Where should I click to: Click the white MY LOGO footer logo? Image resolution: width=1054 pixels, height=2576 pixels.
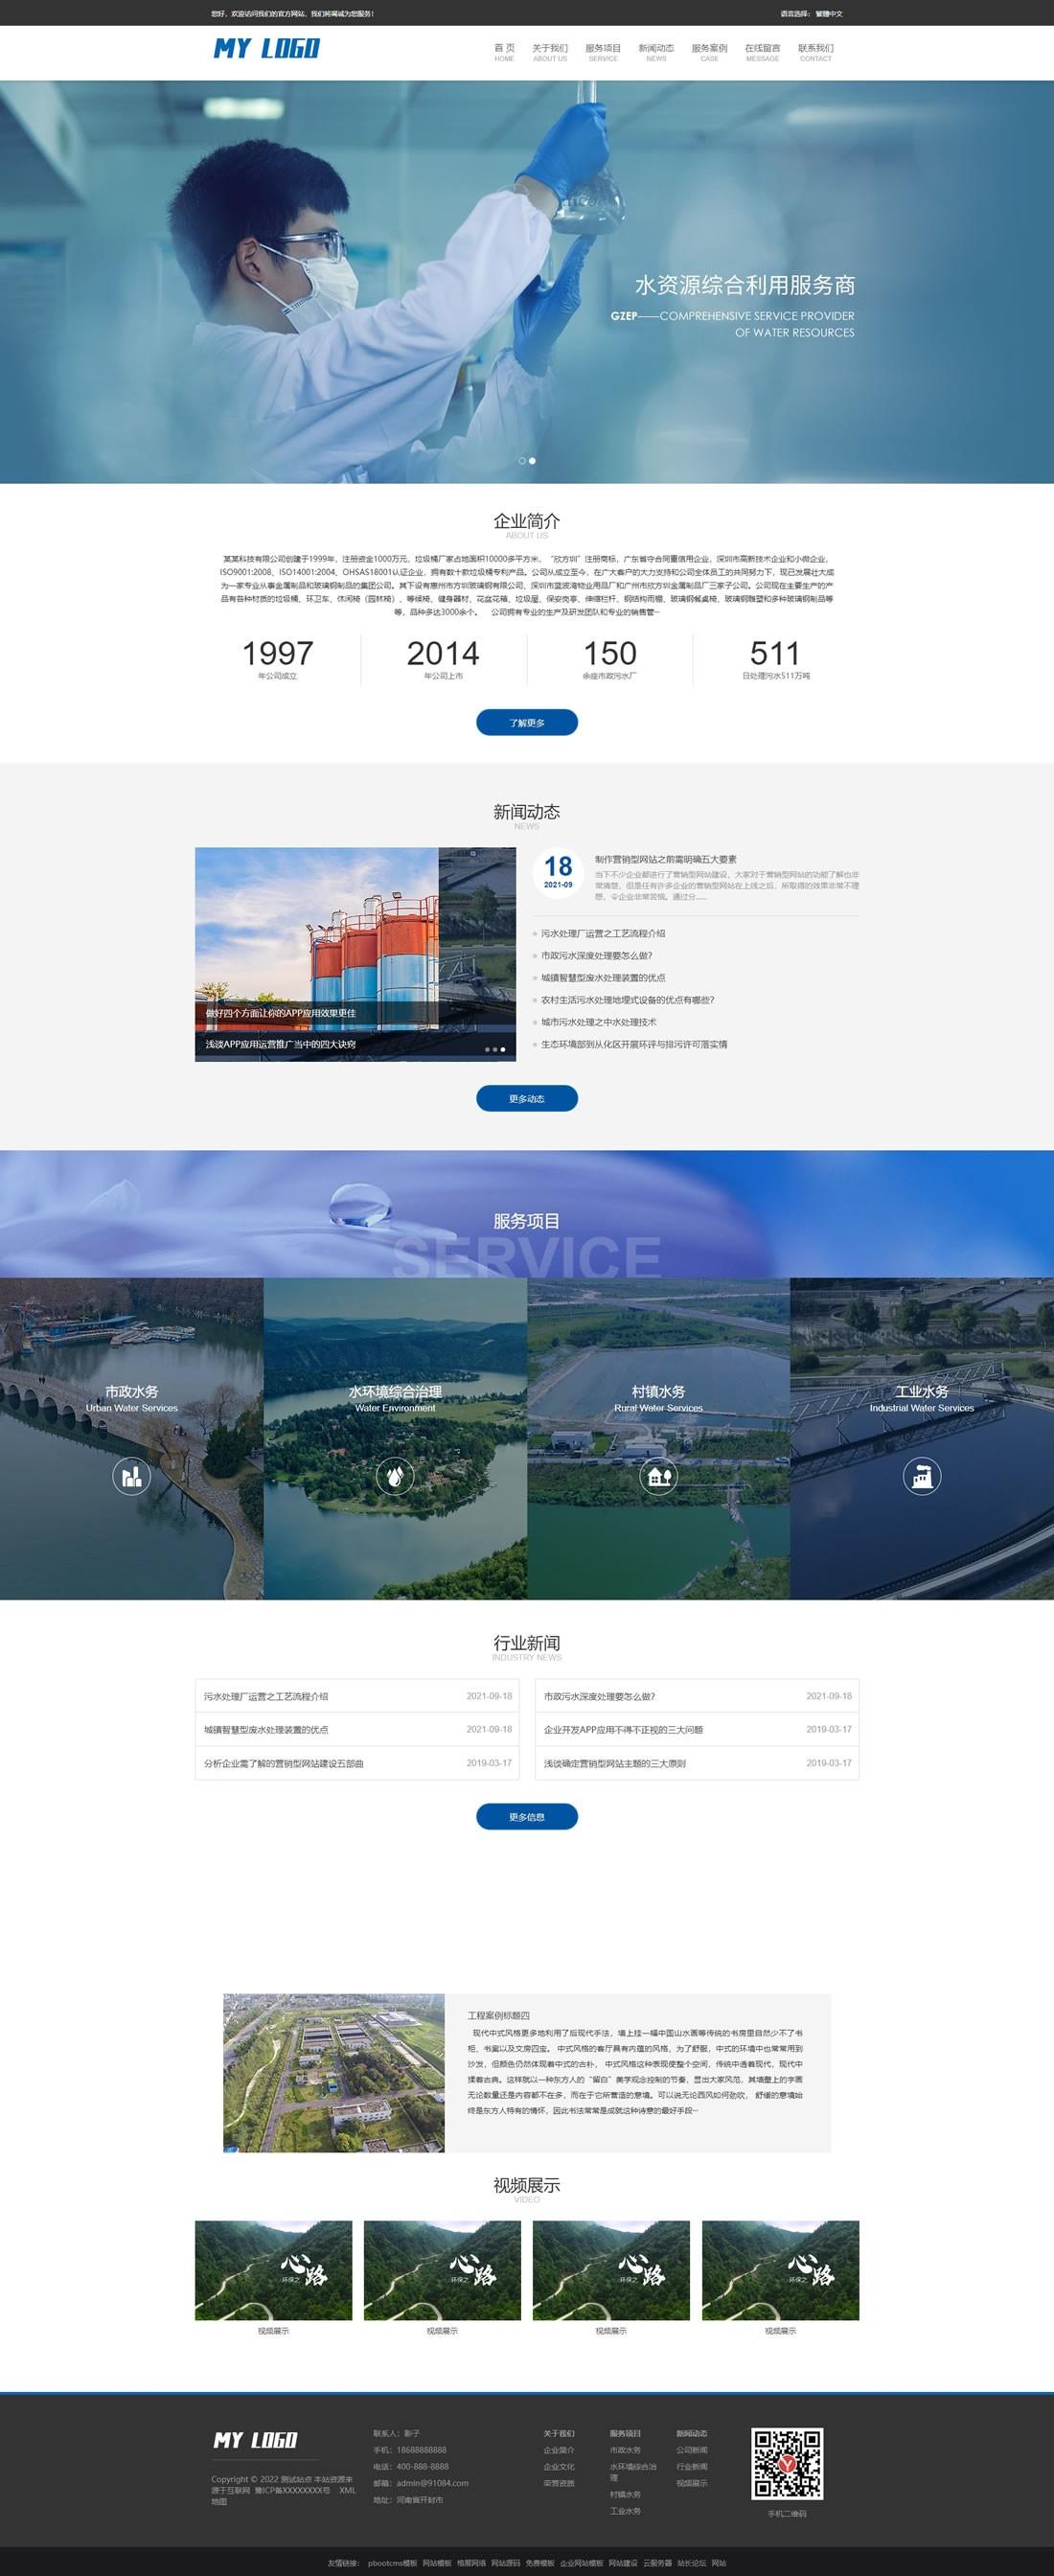click(255, 2439)
